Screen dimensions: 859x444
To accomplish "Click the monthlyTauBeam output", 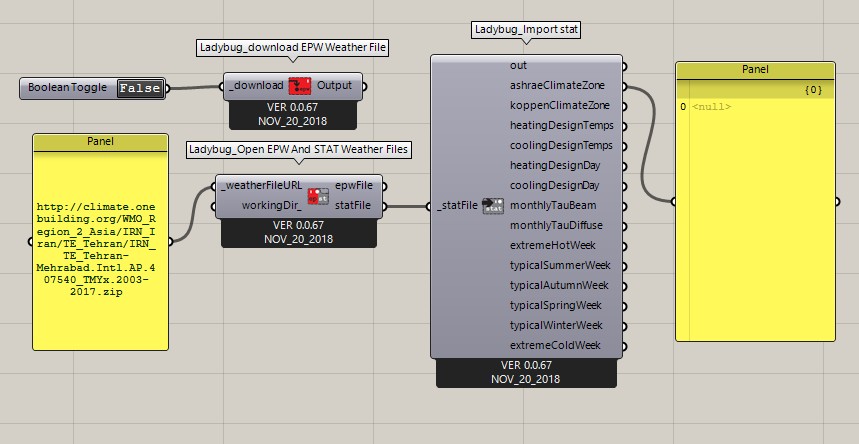I will pos(553,206).
